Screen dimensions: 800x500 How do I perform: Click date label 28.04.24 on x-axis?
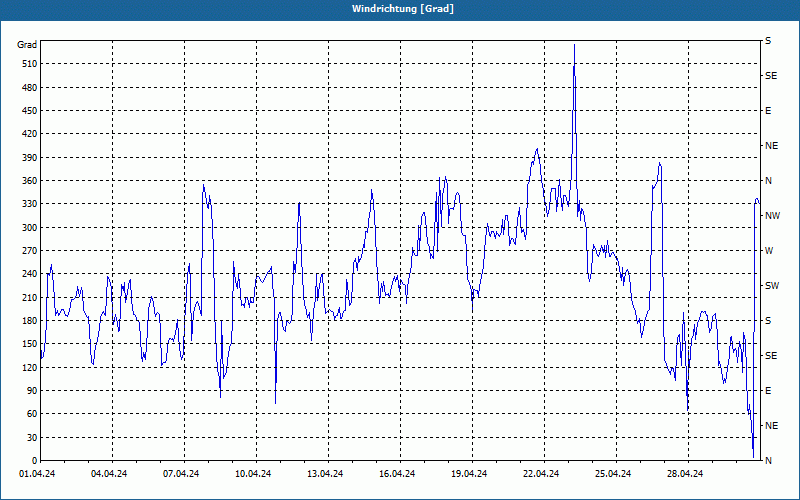point(684,474)
